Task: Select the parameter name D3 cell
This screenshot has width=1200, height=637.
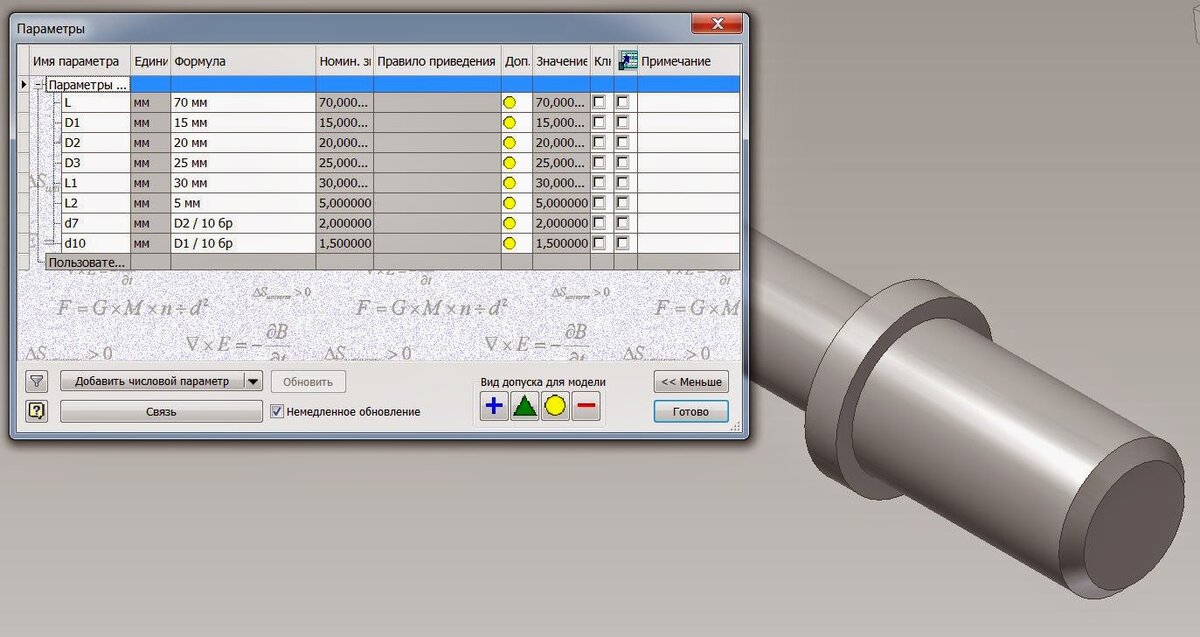Action: coord(95,162)
